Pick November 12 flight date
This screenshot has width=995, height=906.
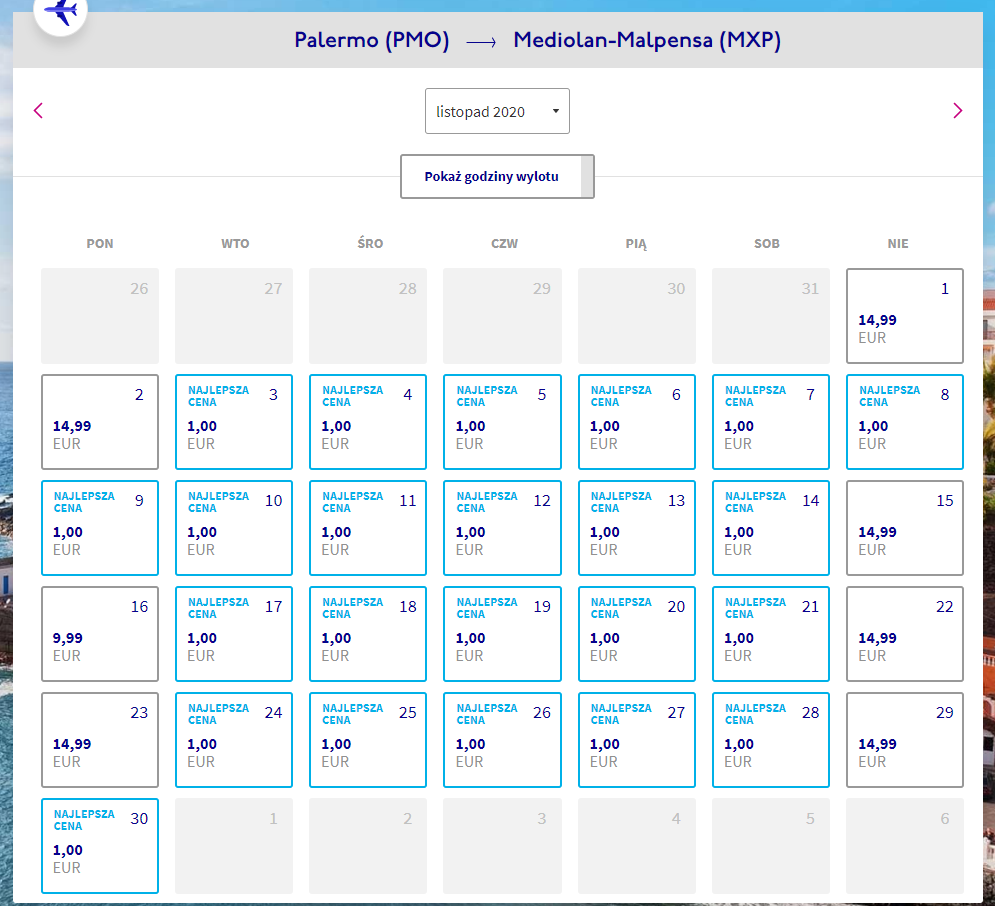point(502,528)
